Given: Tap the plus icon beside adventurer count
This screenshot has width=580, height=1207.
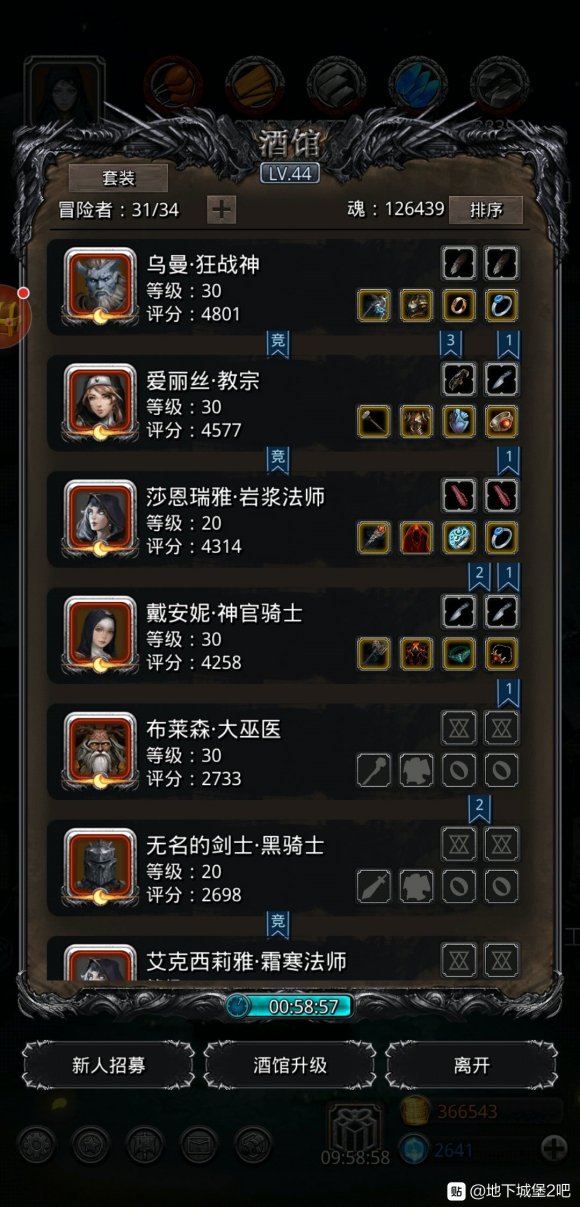Looking at the screenshot, I should tap(221, 210).
